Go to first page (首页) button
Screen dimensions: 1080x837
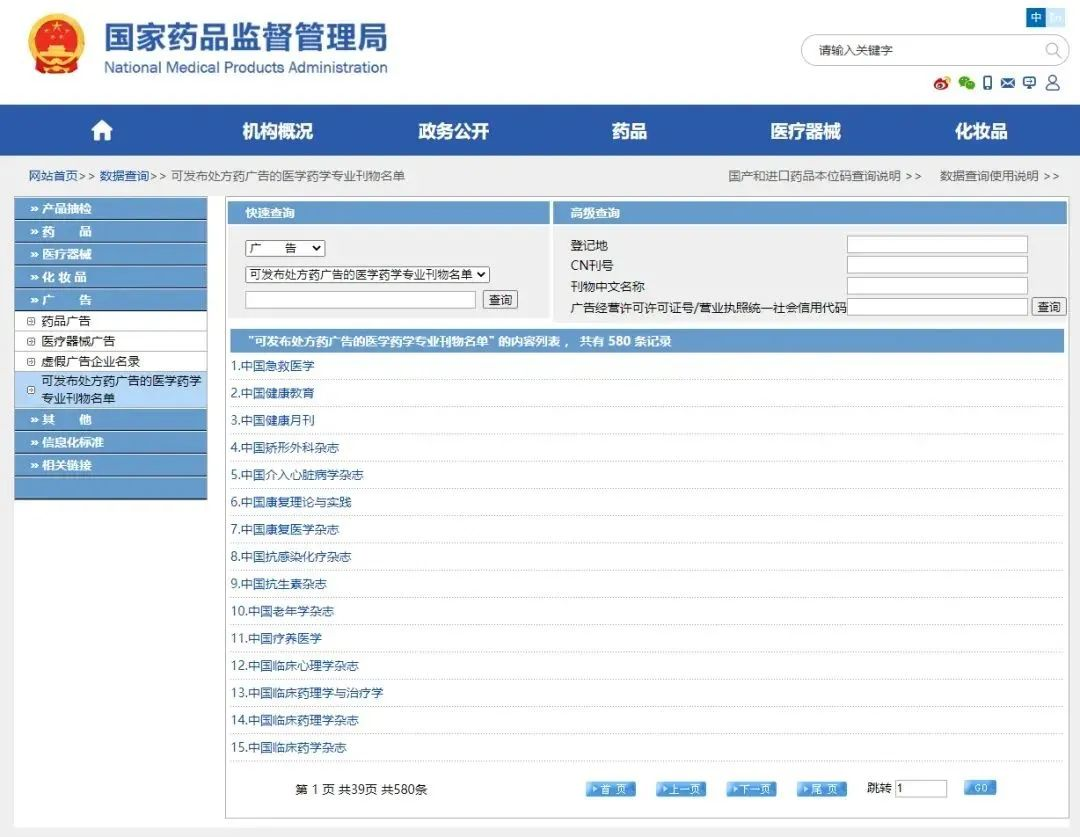tap(610, 789)
